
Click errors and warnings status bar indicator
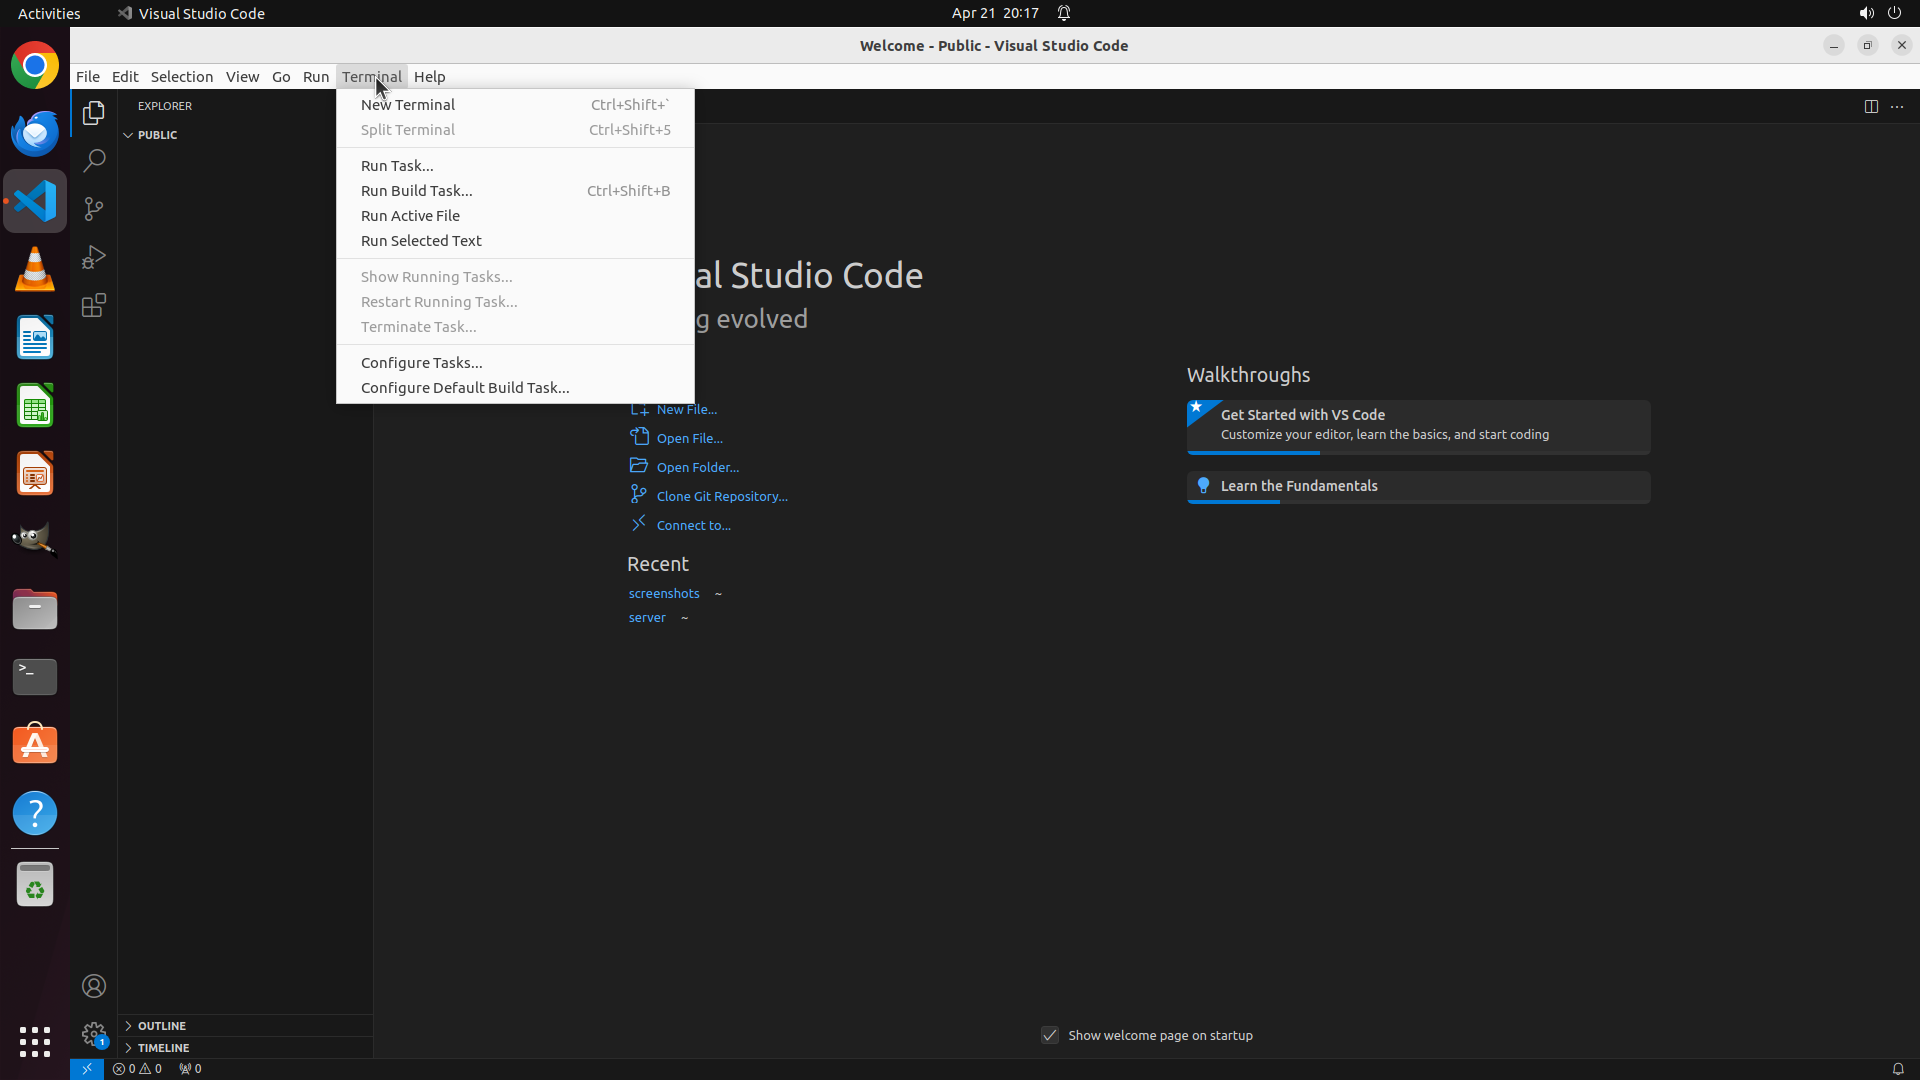coord(137,1068)
